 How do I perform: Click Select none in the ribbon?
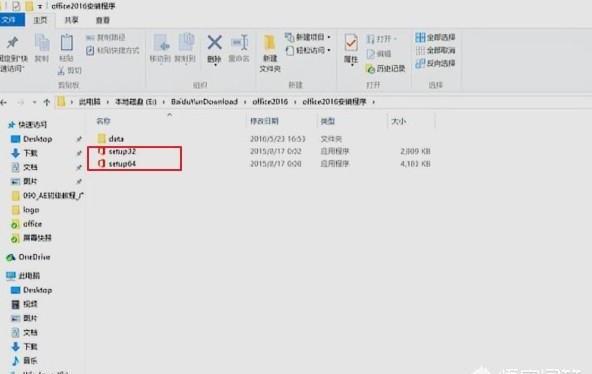point(435,50)
